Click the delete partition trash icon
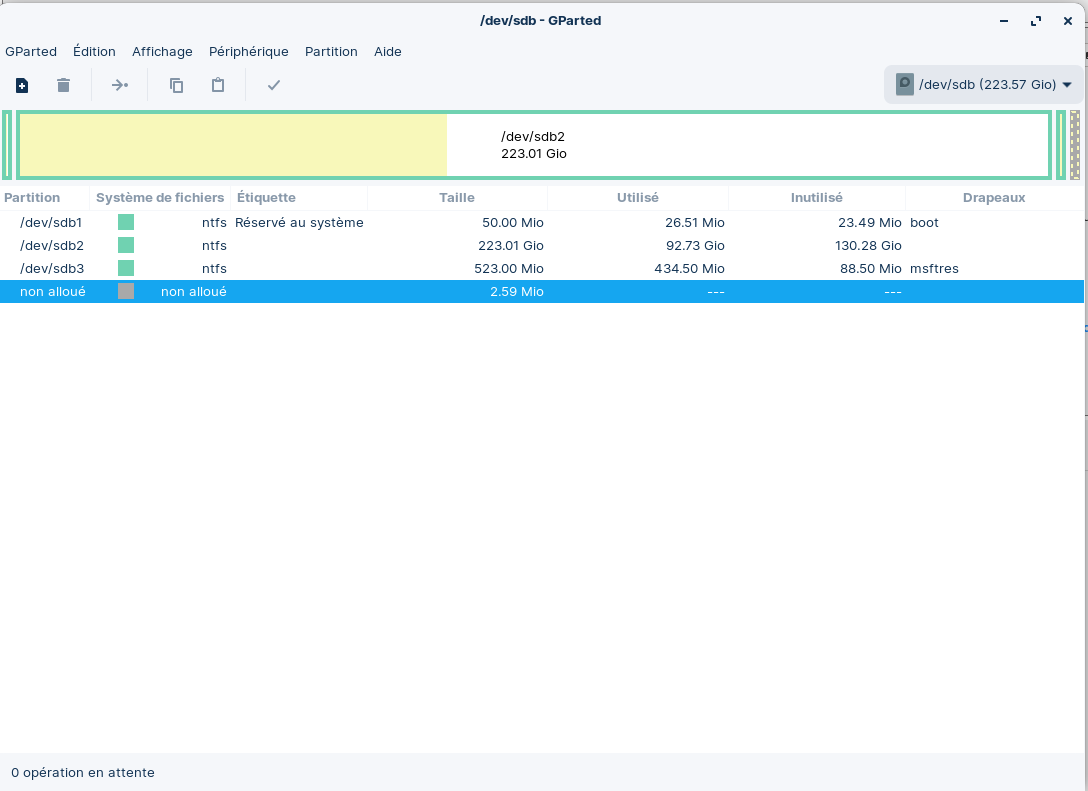This screenshot has width=1088, height=791. (63, 85)
